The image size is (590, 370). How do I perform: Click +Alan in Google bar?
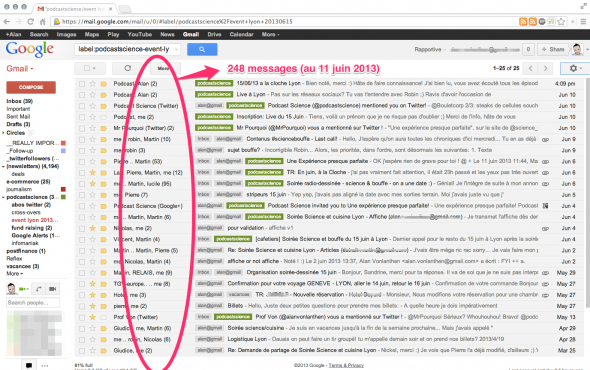point(14,34)
